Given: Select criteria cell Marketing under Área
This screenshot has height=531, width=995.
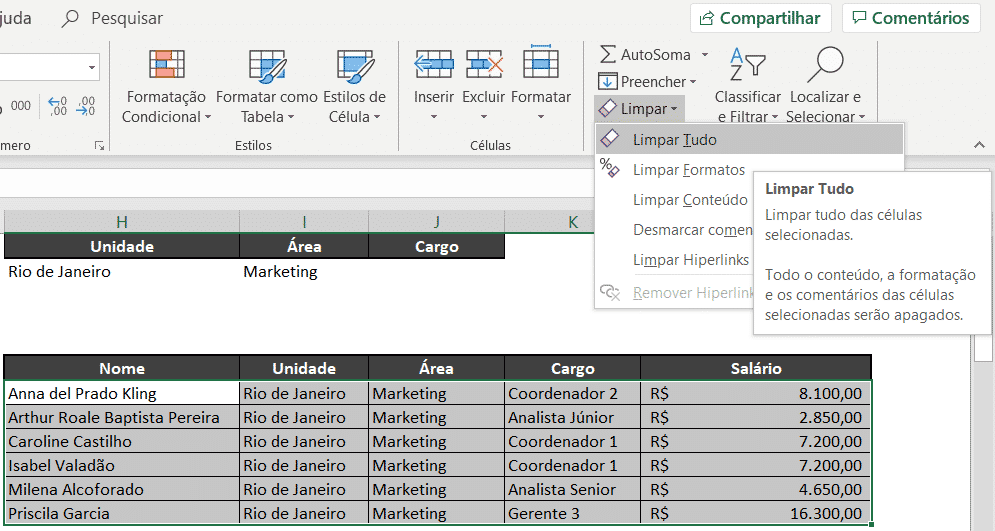Looking at the screenshot, I should (x=304, y=272).
